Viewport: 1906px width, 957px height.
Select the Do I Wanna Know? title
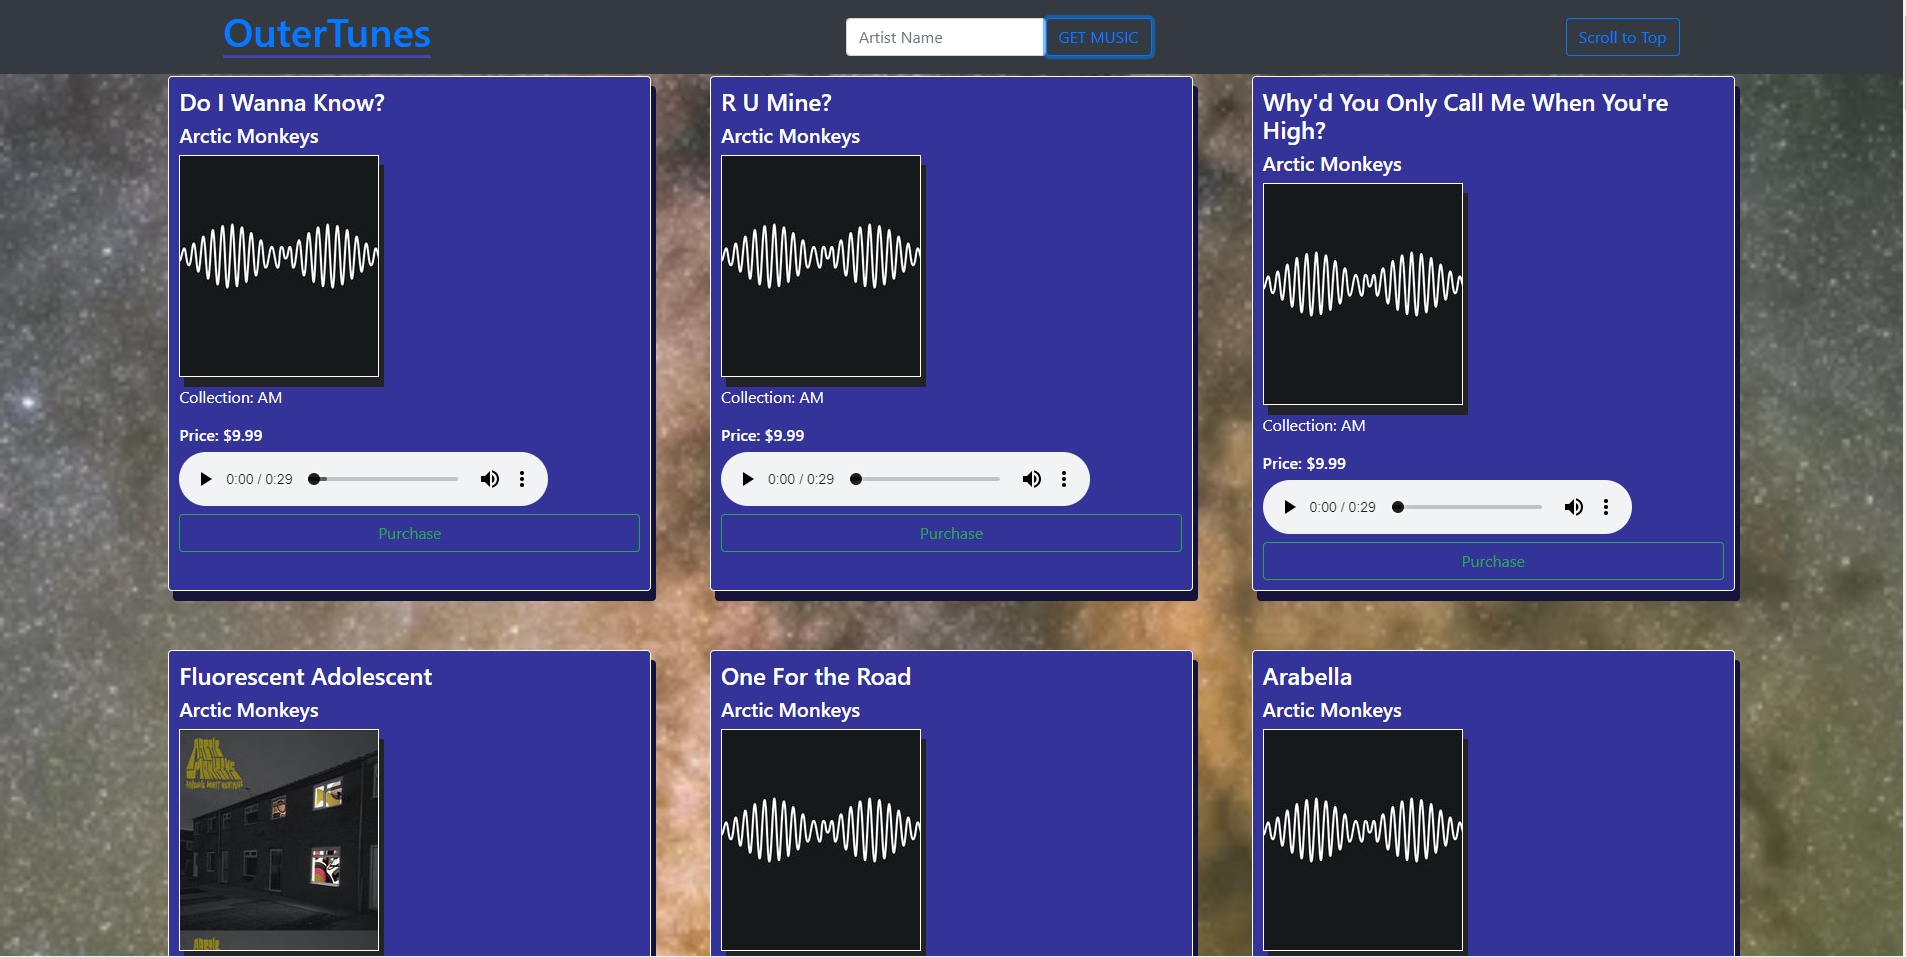tap(282, 103)
